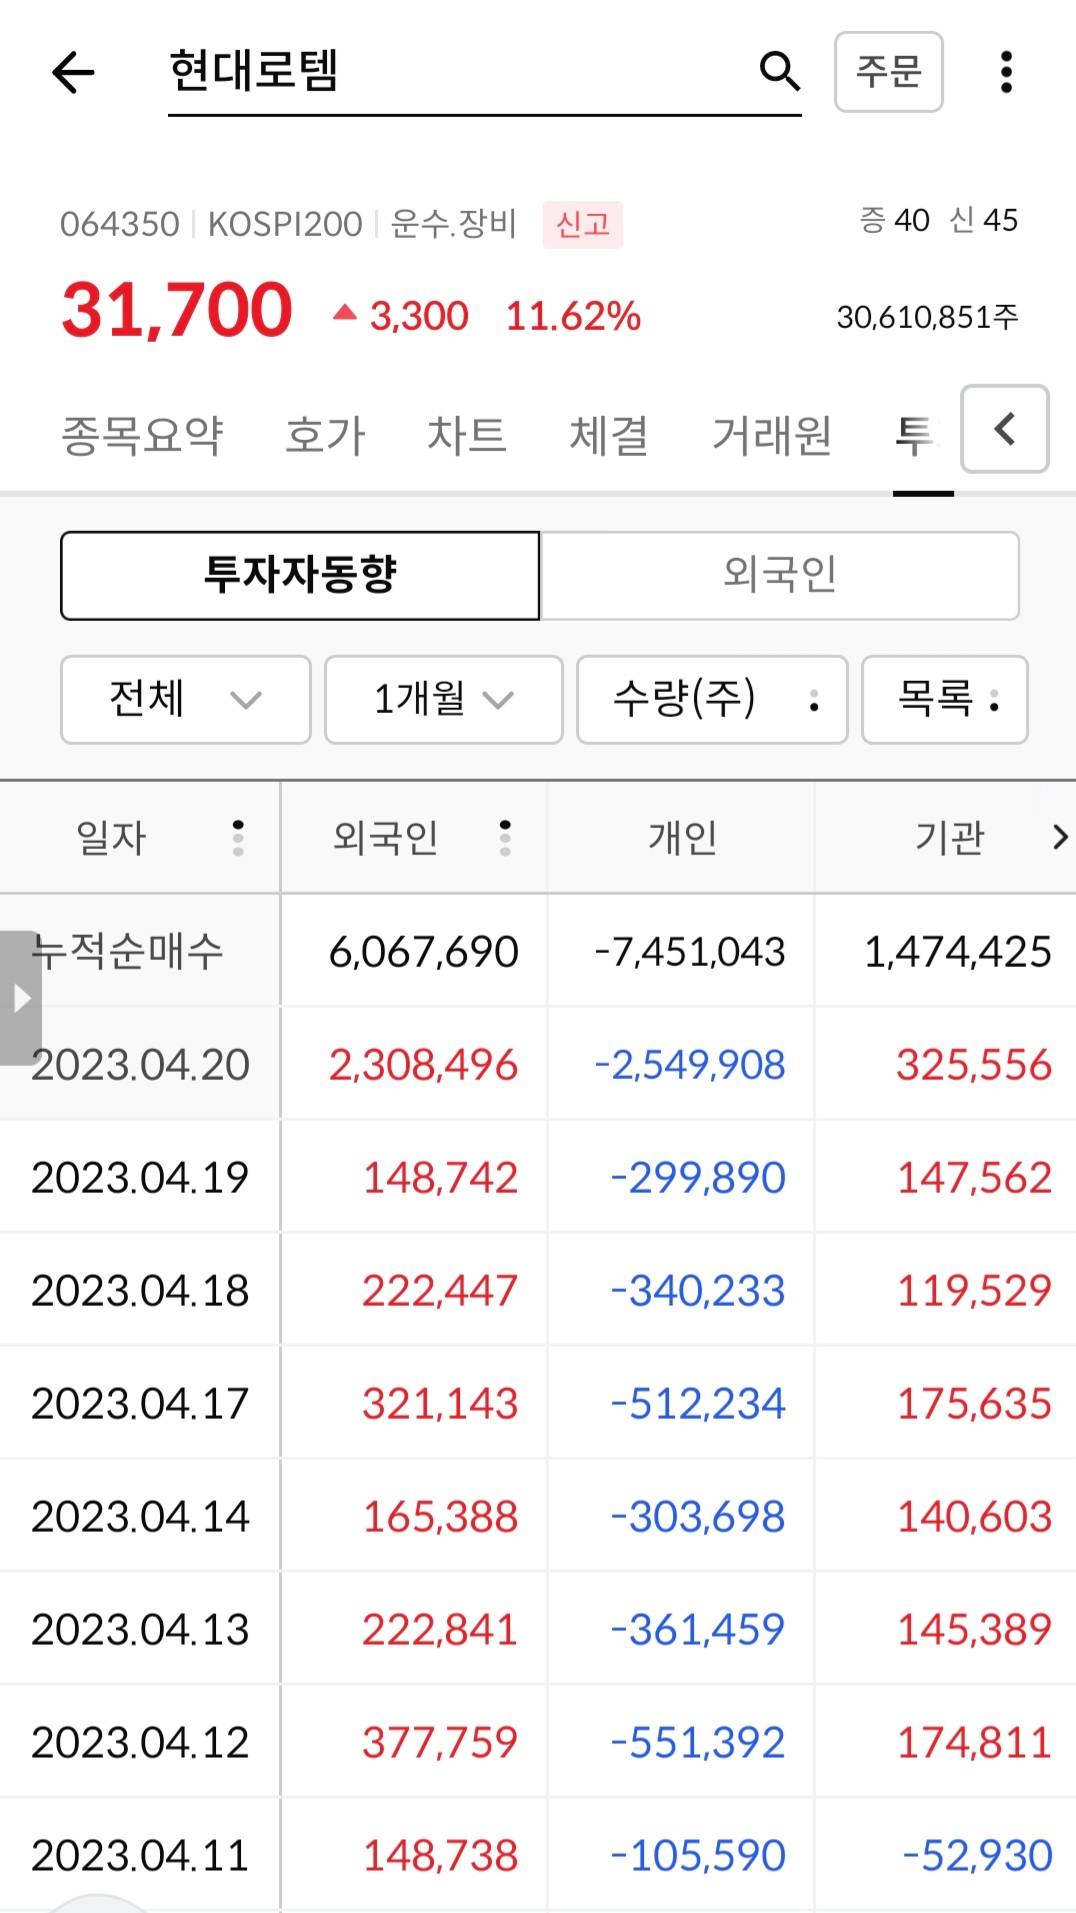Select the 외국인 segment
1076x1913 pixels.
tap(780, 576)
